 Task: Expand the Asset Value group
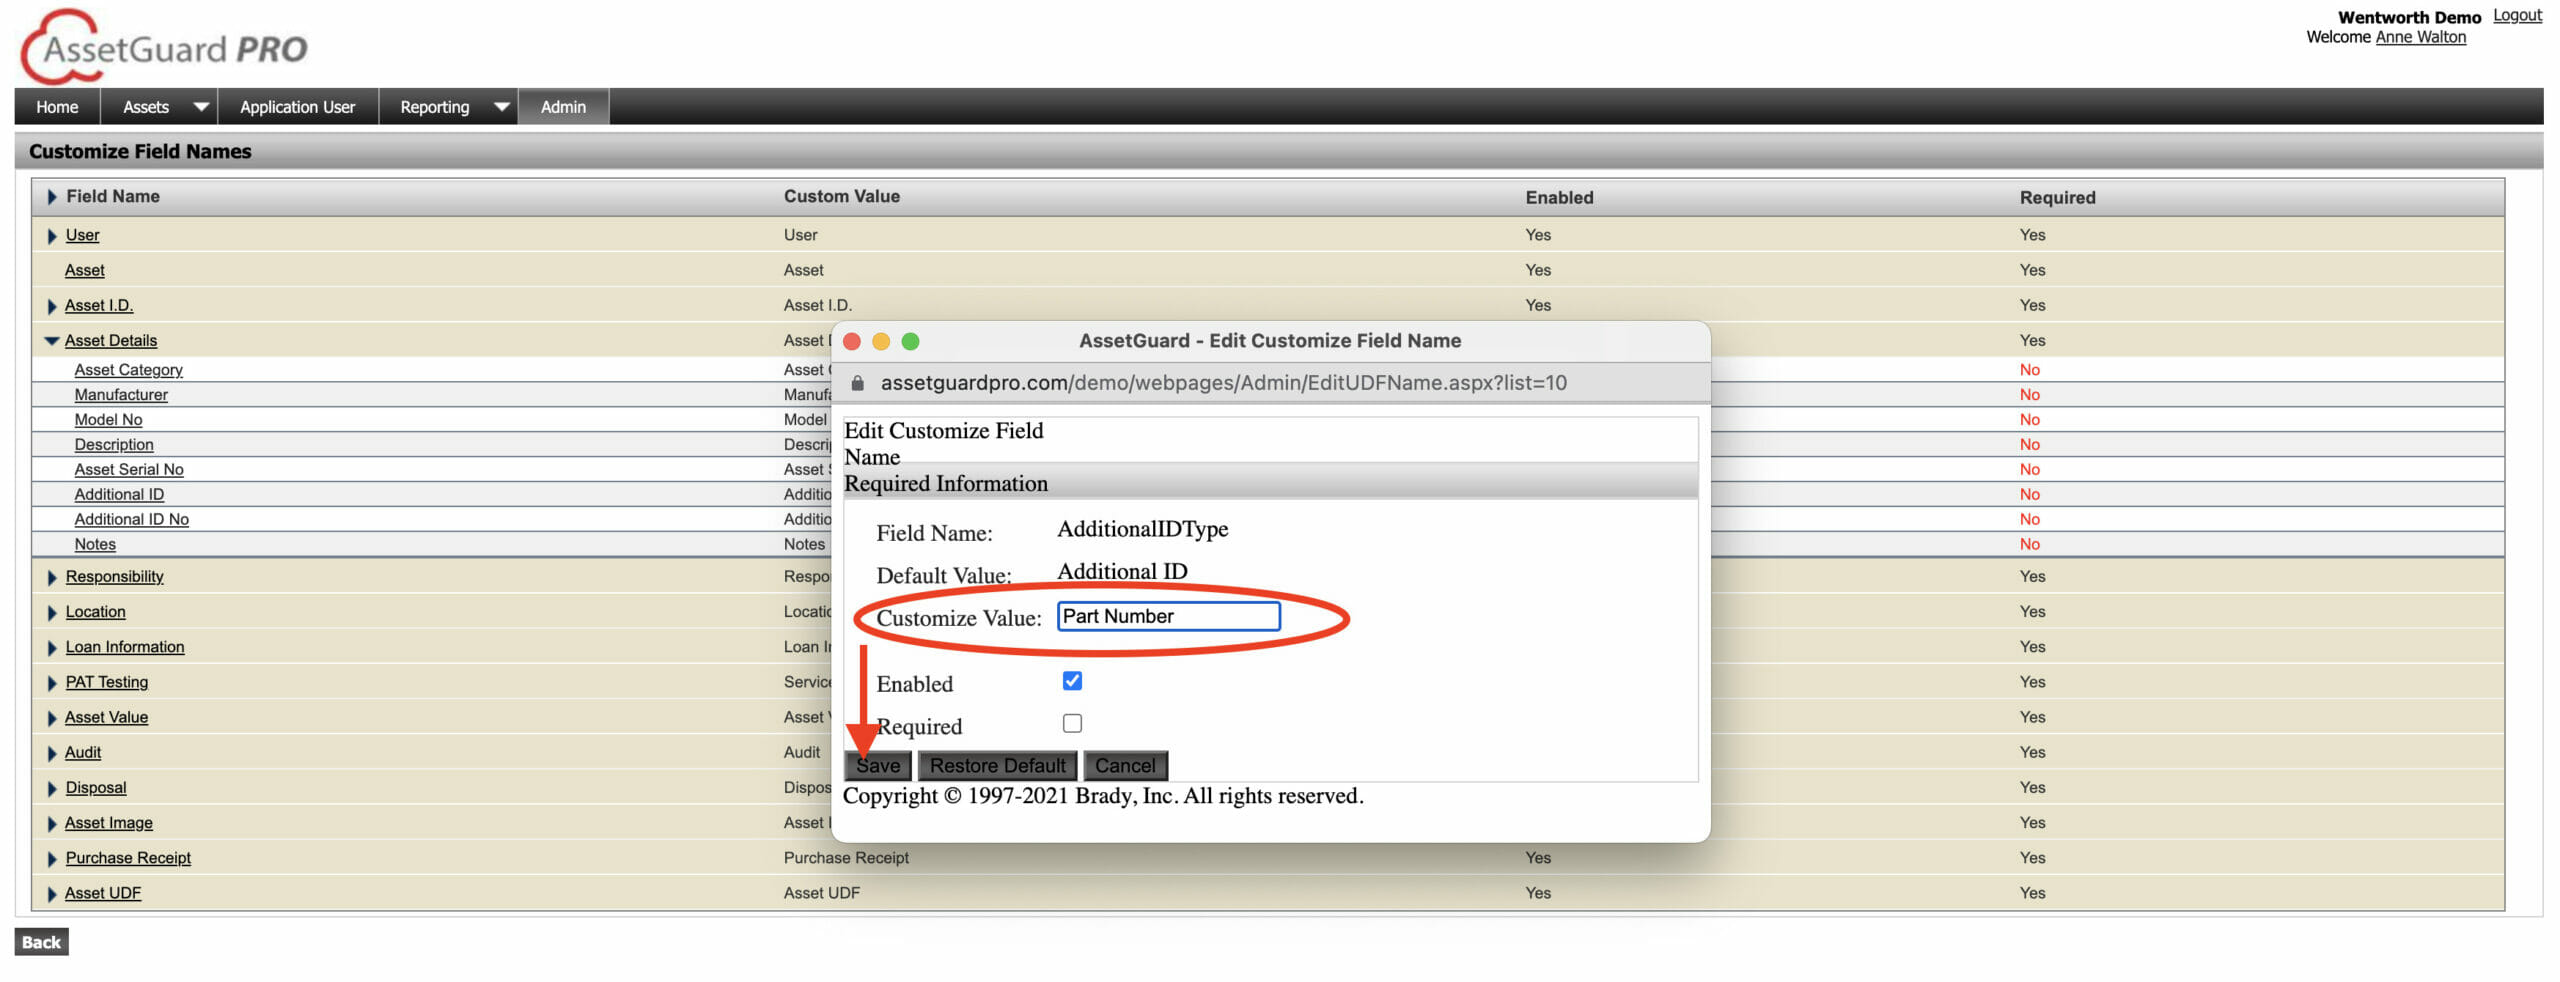[x=52, y=718]
